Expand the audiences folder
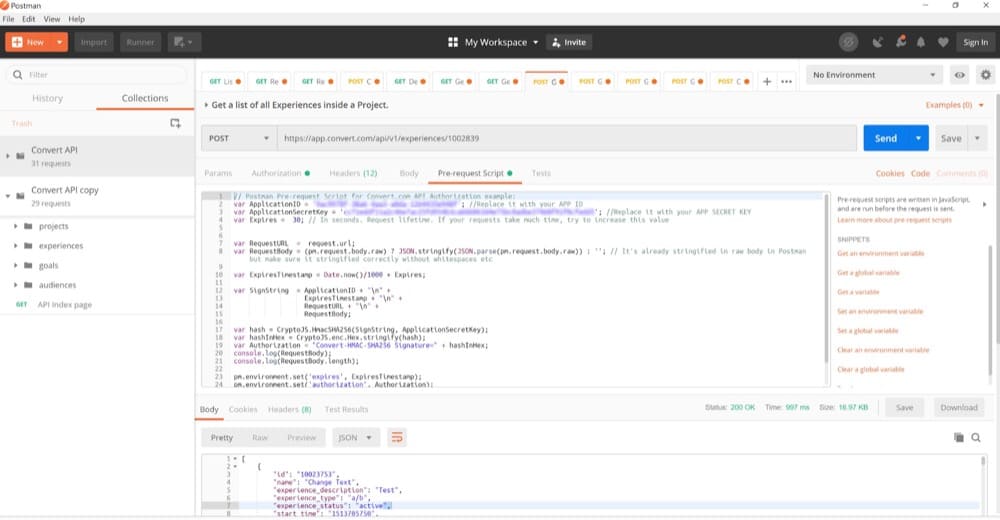The width and height of the screenshot is (1000, 520). click(x=15, y=285)
